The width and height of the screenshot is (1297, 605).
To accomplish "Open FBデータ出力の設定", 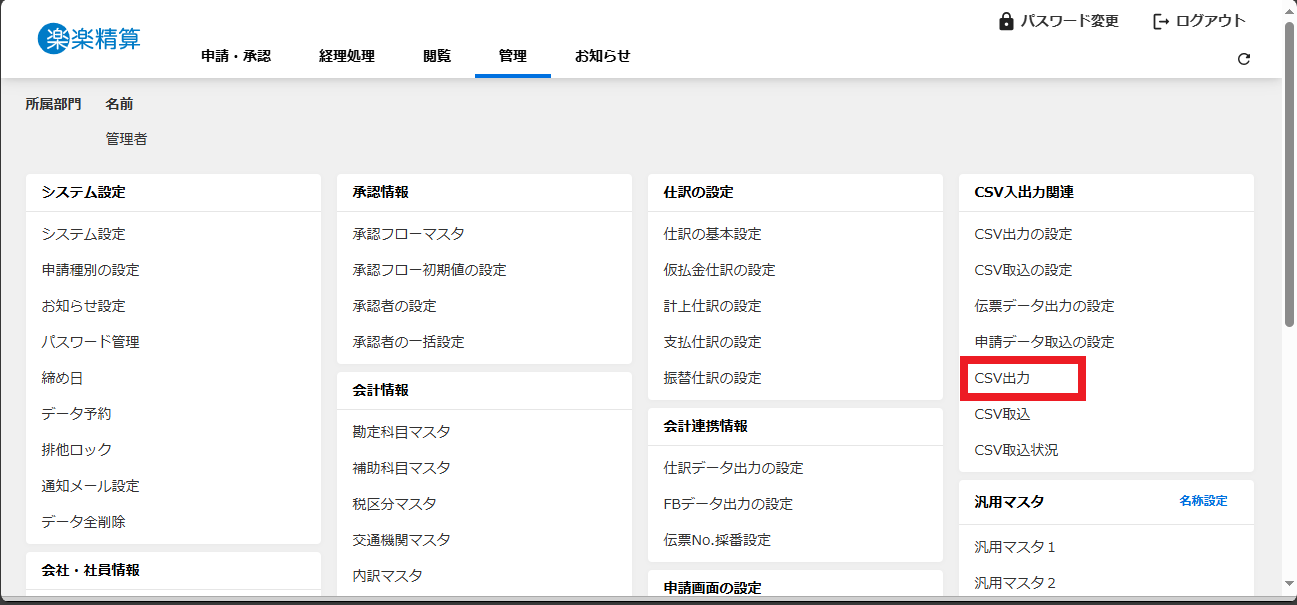I will [x=728, y=504].
